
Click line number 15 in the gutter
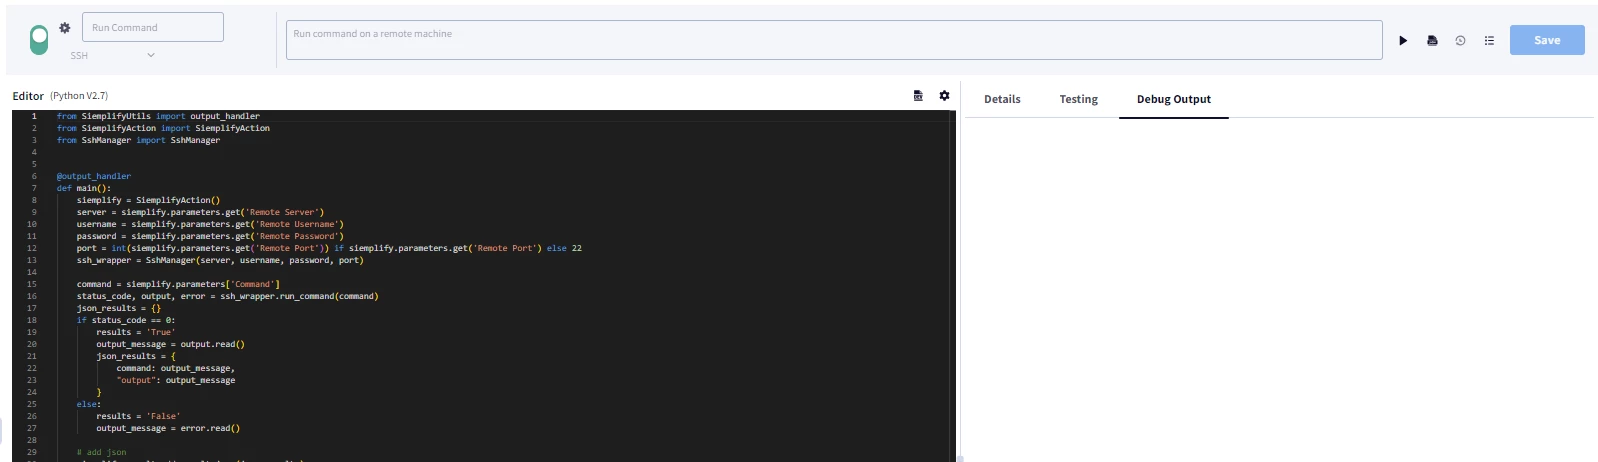[x=32, y=284]
